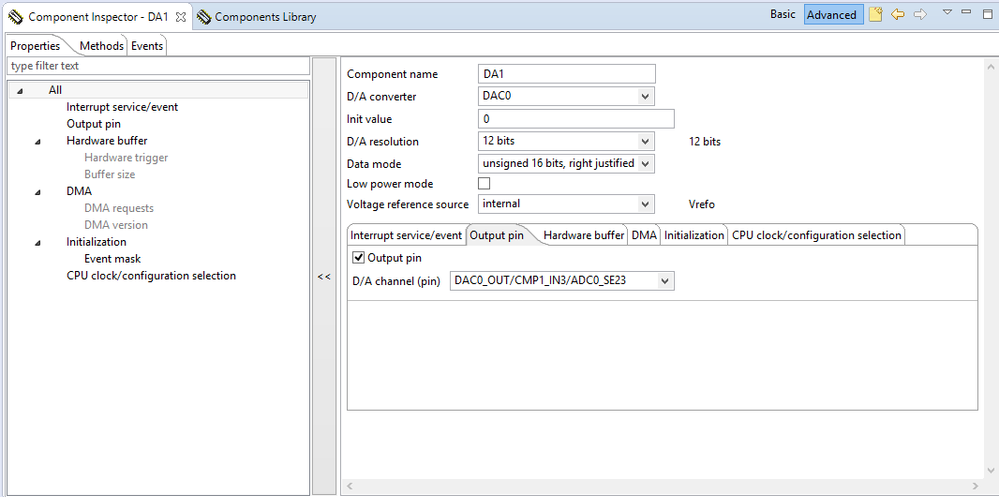
Task: Click the Component Inspector tab icon
Action: [15, 17]
